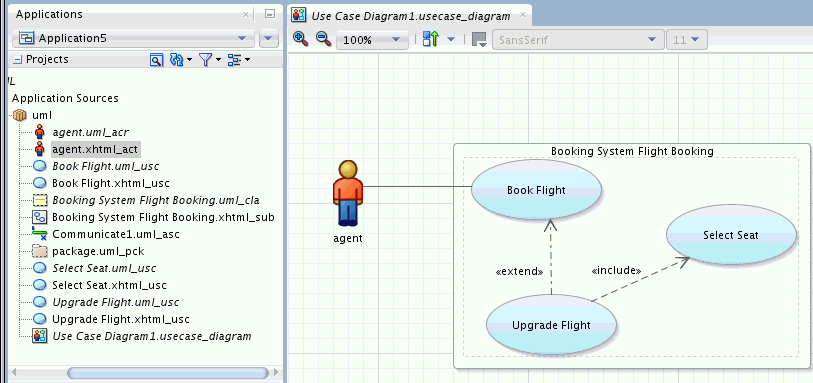Select Select Seat.uml_usc file

tap(104, 268)
